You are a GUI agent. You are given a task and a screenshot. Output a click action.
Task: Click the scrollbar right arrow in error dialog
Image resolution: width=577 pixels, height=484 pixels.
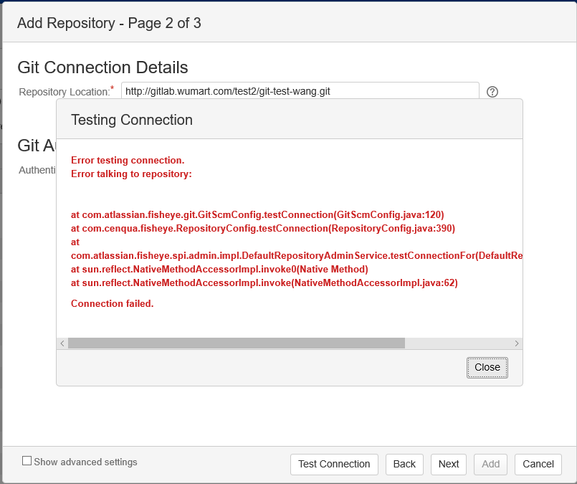[x=517, y=343]
